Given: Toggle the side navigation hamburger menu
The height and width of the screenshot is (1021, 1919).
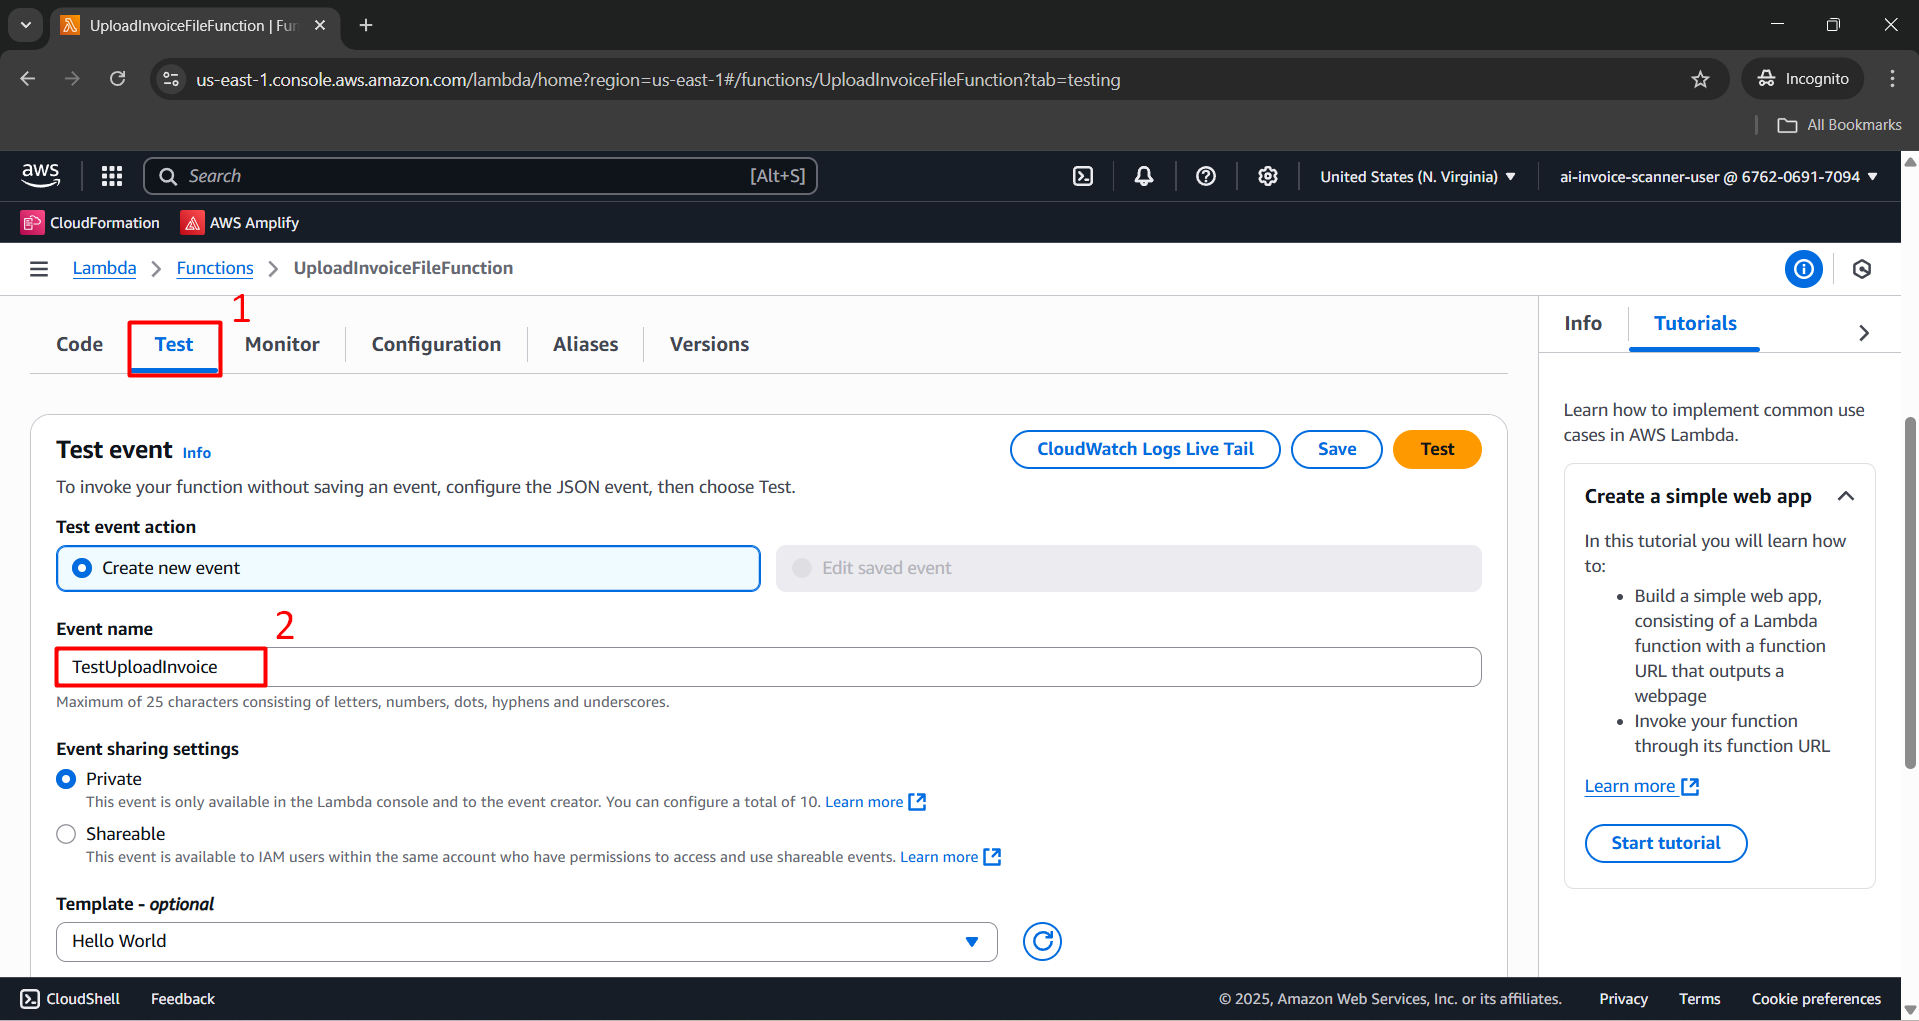Looking at the screenshot, I should (x=39, y=268).
